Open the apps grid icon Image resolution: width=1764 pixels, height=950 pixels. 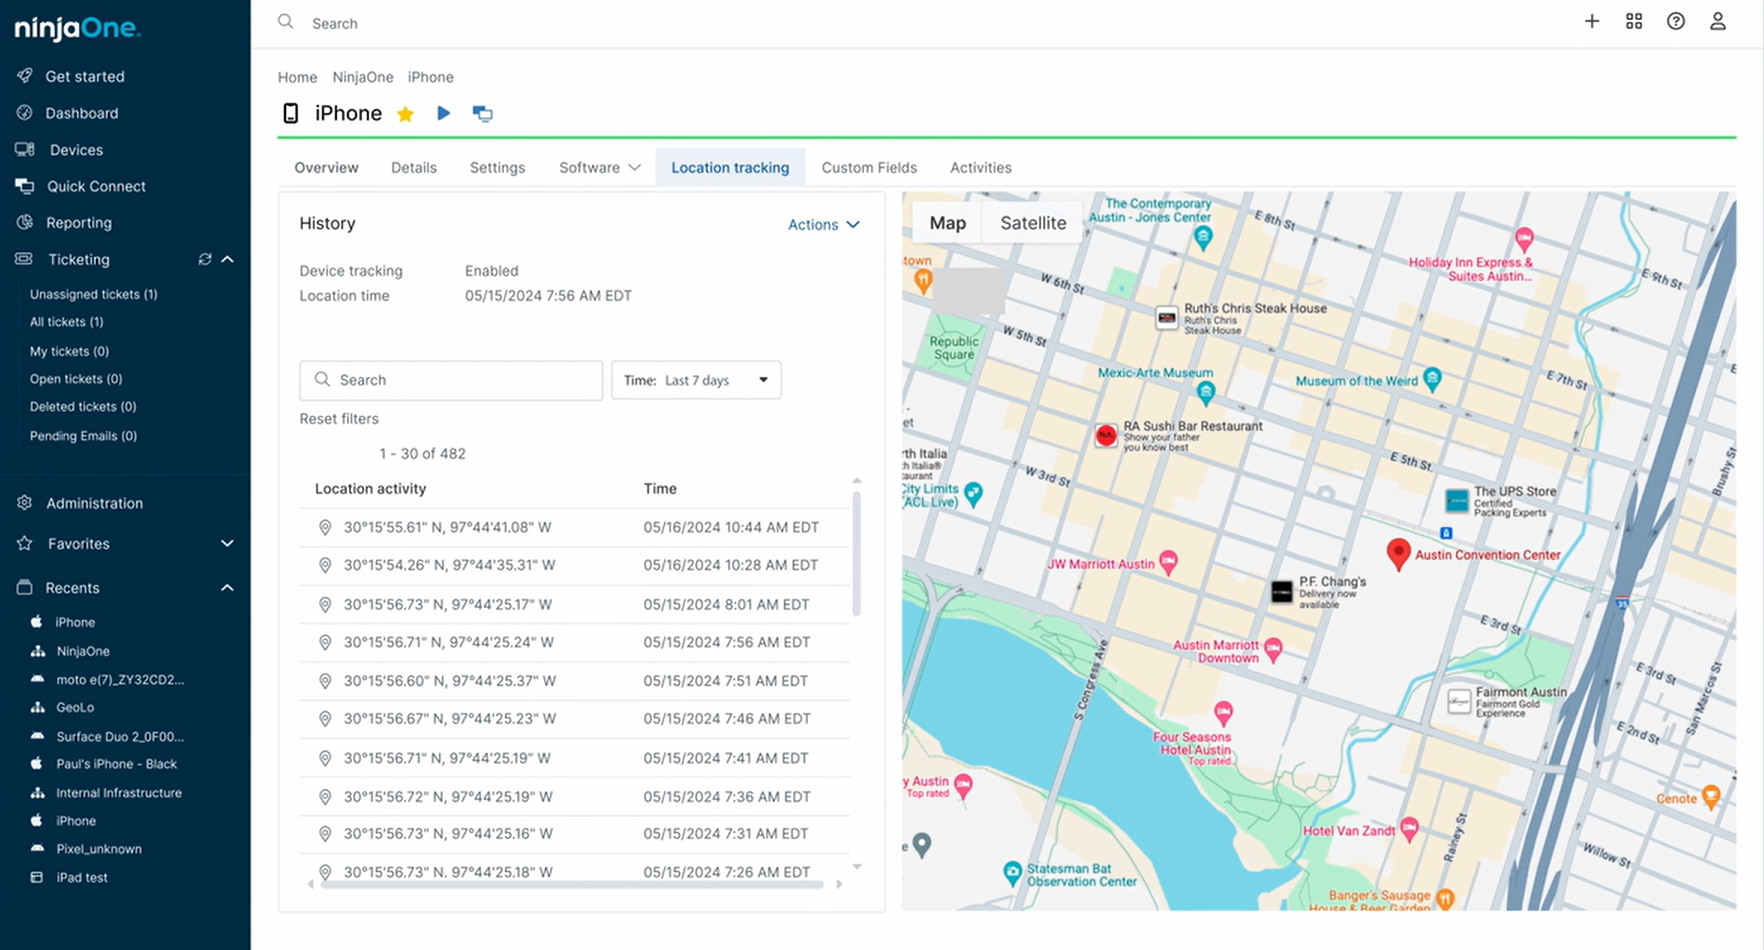(x=1633, y=21)
